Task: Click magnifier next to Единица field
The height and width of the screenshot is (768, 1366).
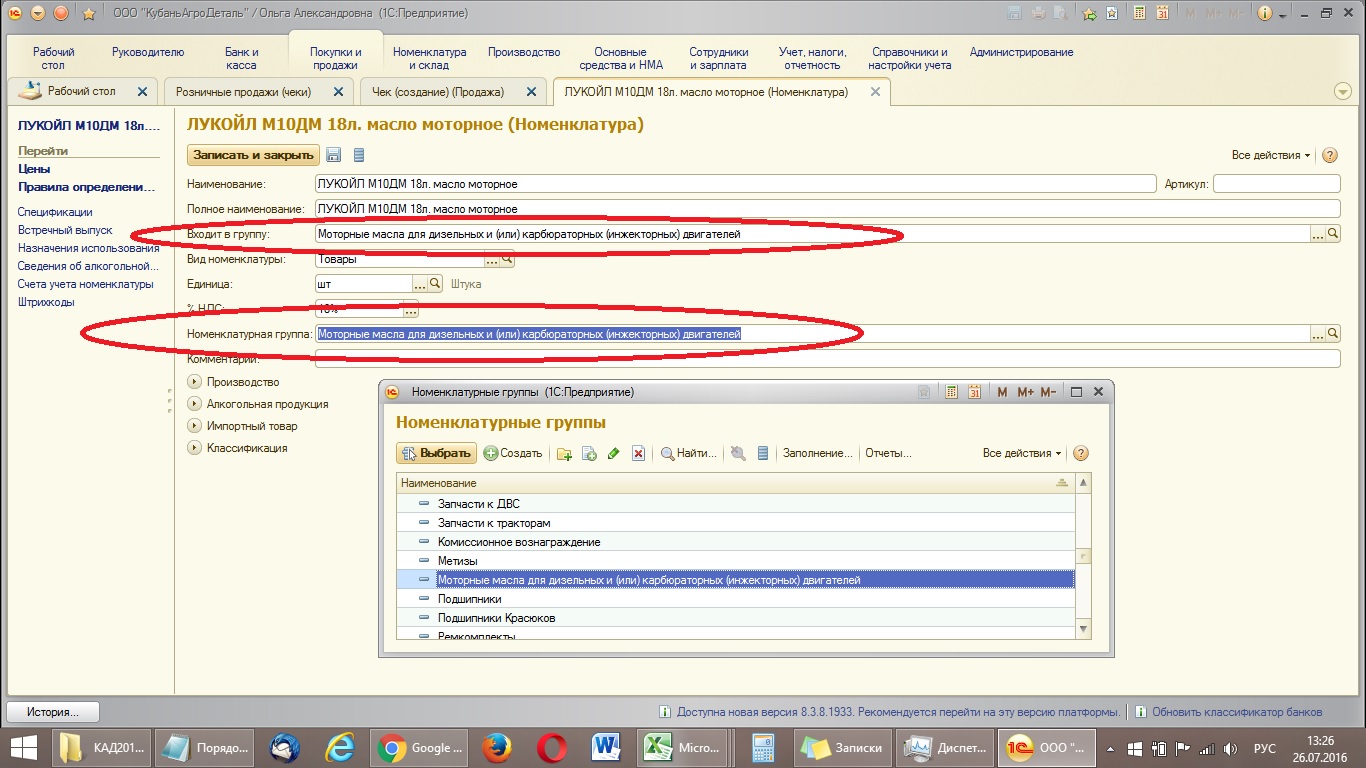Action: coord(435,284)
